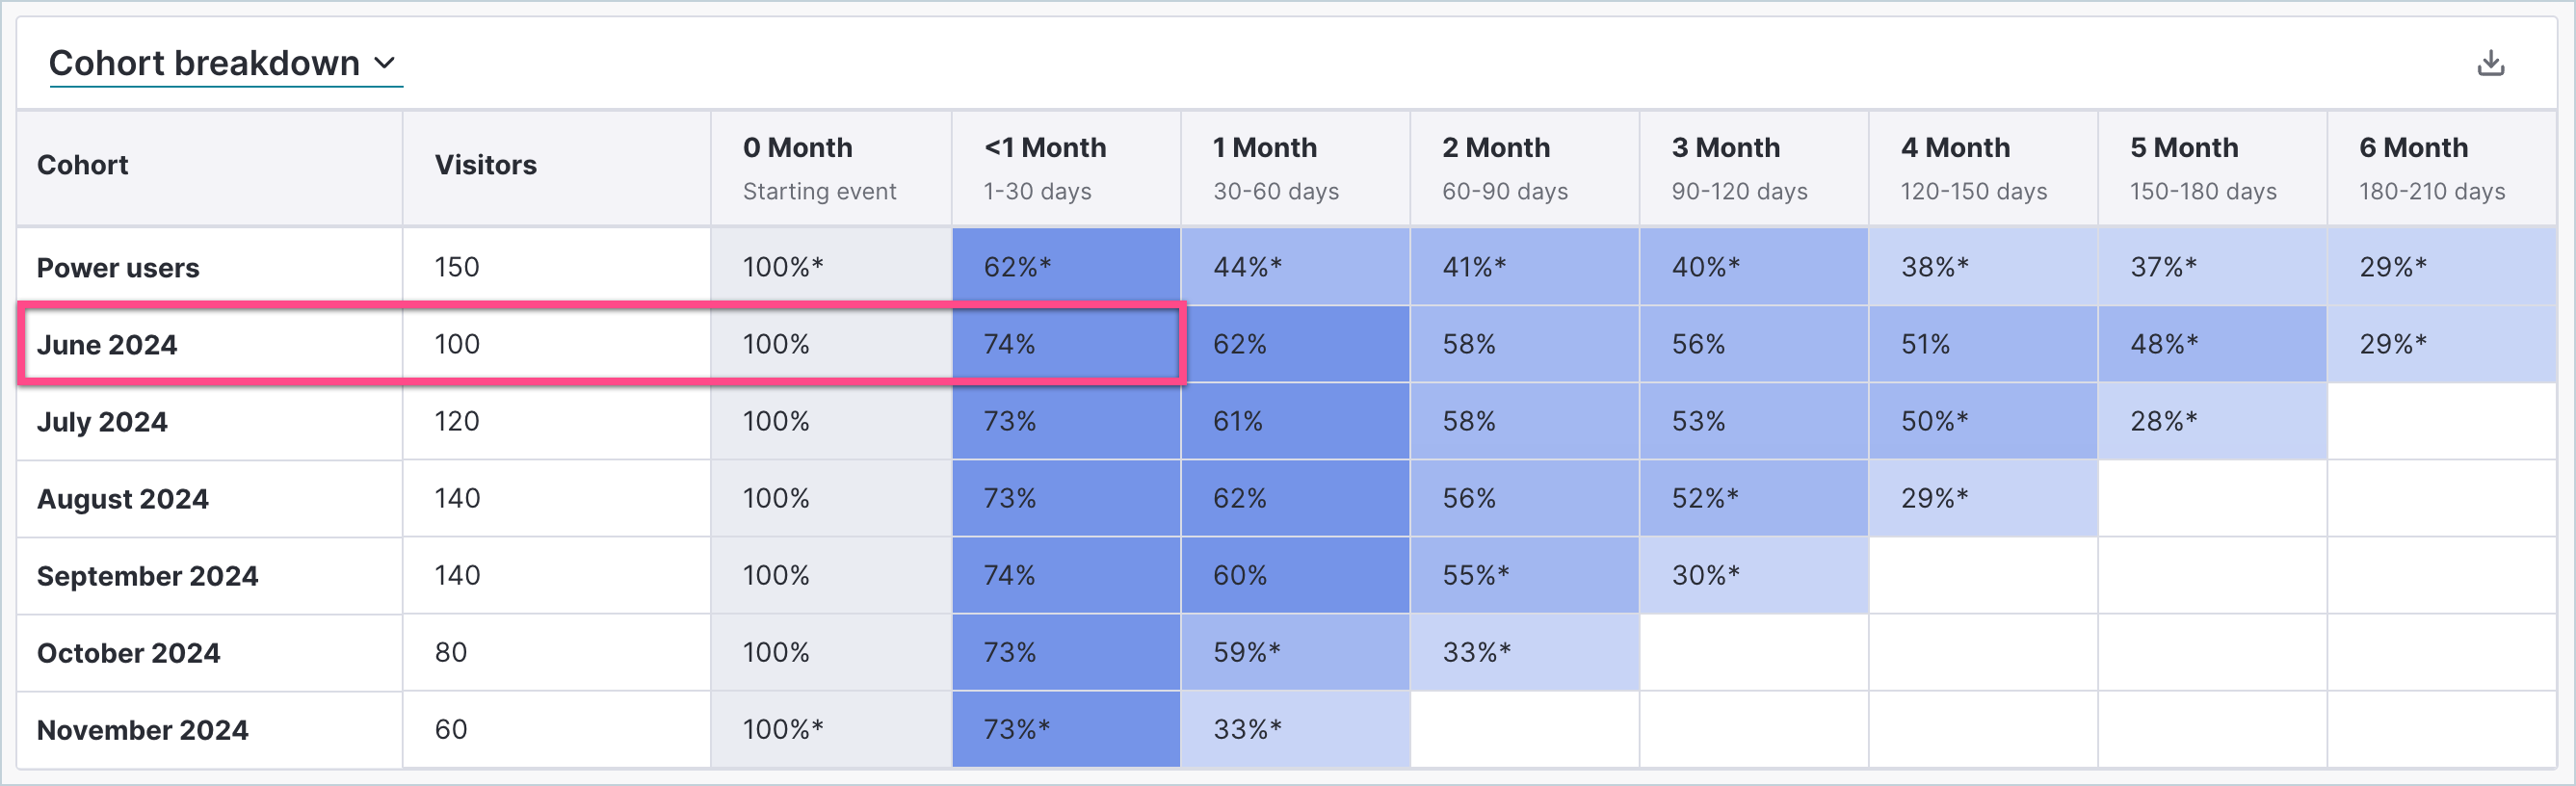The width and height of the screenshot is (2576, 786).
Task: Click the download icon above the table
Action: (2490, 63)
